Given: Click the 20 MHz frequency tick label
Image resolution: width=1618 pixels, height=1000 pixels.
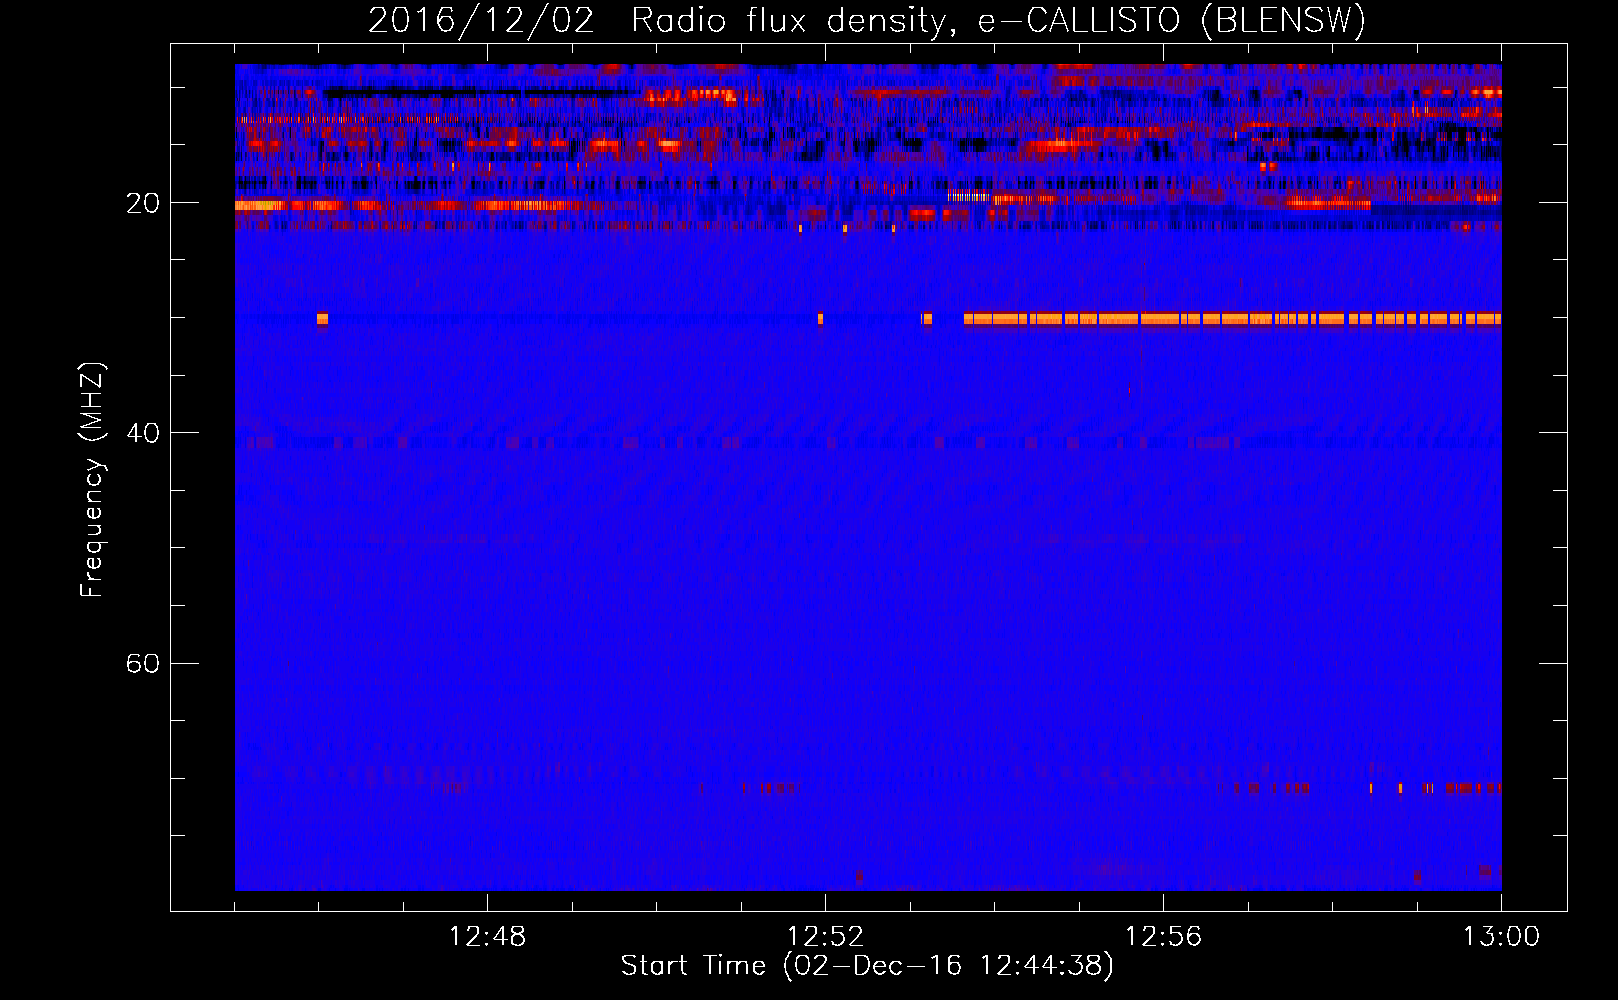Looking at the screenshot, I should [x=143, y=203].
